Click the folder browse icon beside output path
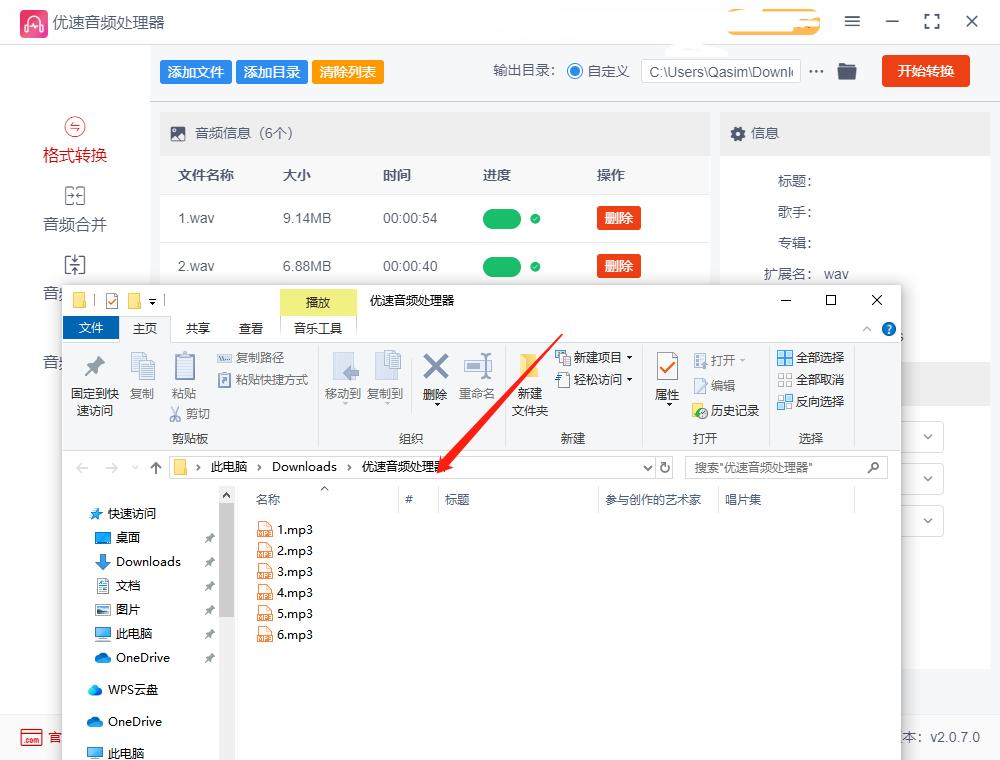Screen dimensions: 1000x760 846,71
